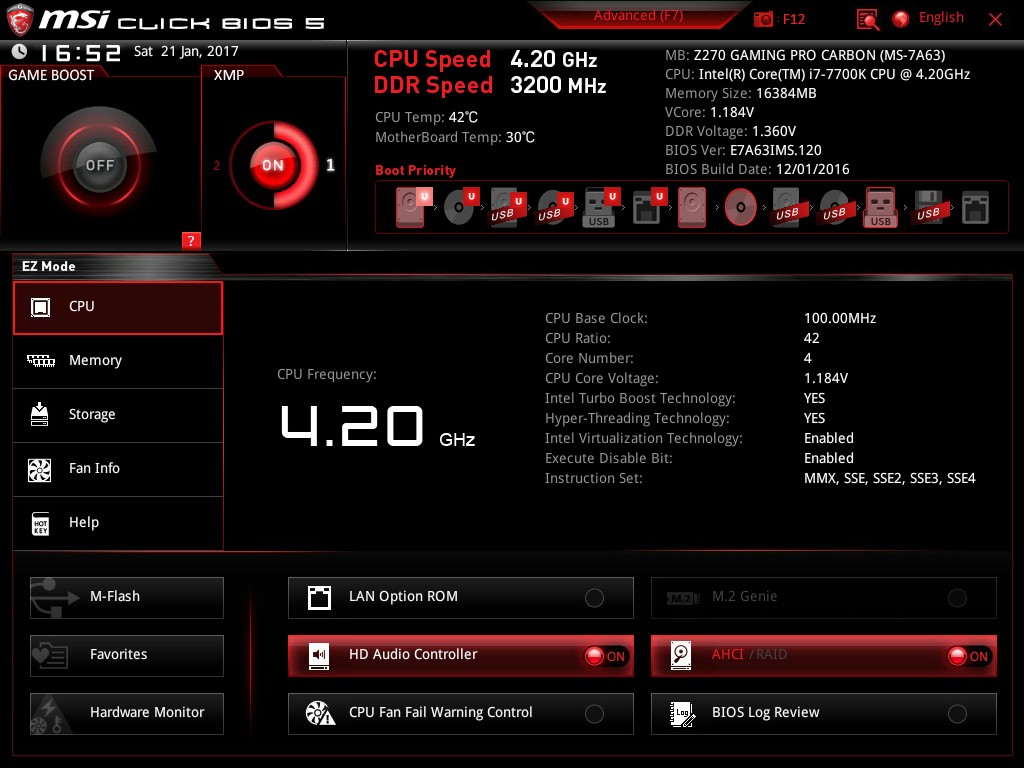Viewport: 1024px width, 768px height.
Task: Click the date Sat 21 Jan, 2017
Action: pyautogui.click(x=186, y=52)
